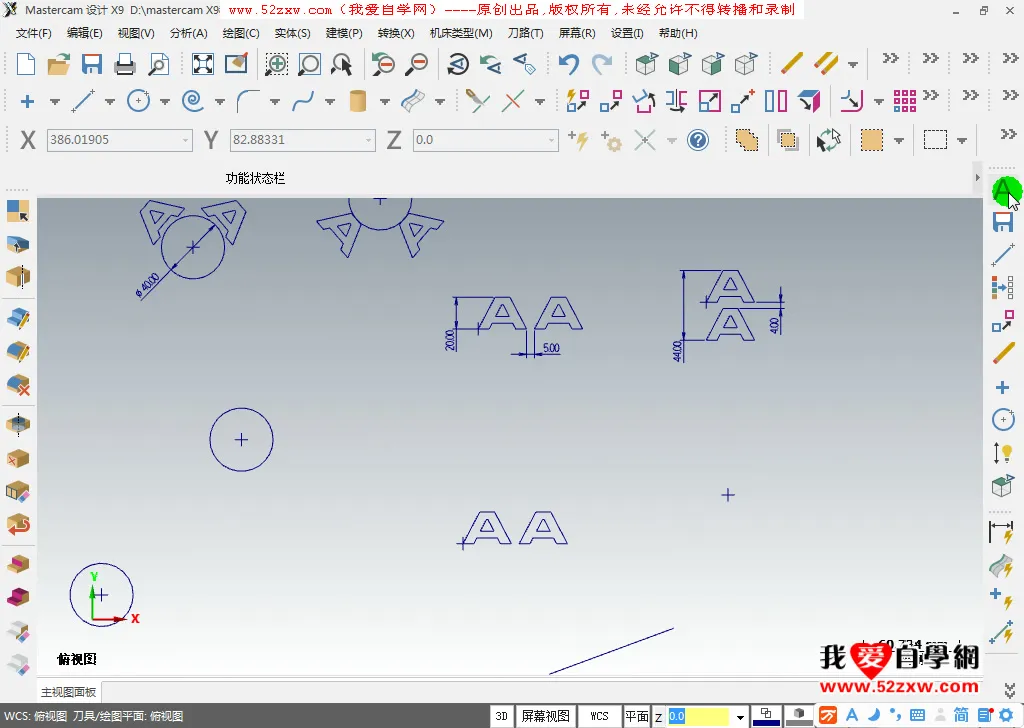Click the Save disk icon in toolbar
This screenshot has width=1024, height=728.
tap(92, 65)
